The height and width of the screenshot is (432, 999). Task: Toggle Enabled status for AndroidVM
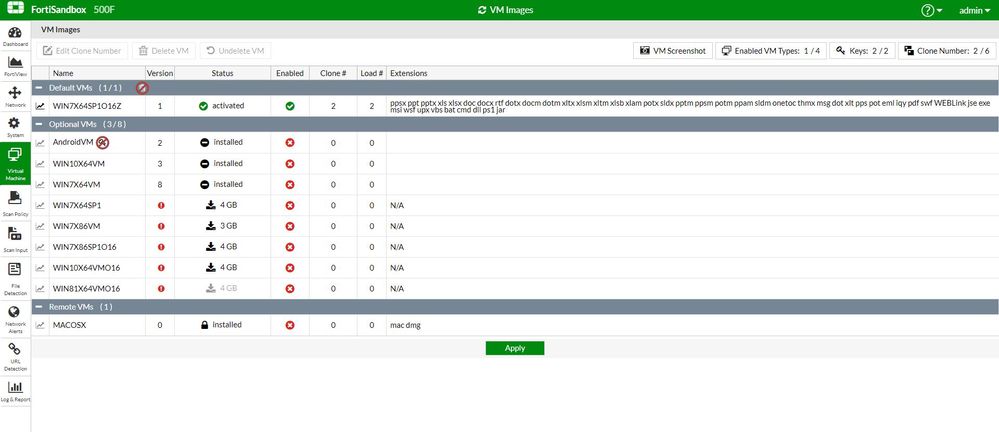[290, 143]
